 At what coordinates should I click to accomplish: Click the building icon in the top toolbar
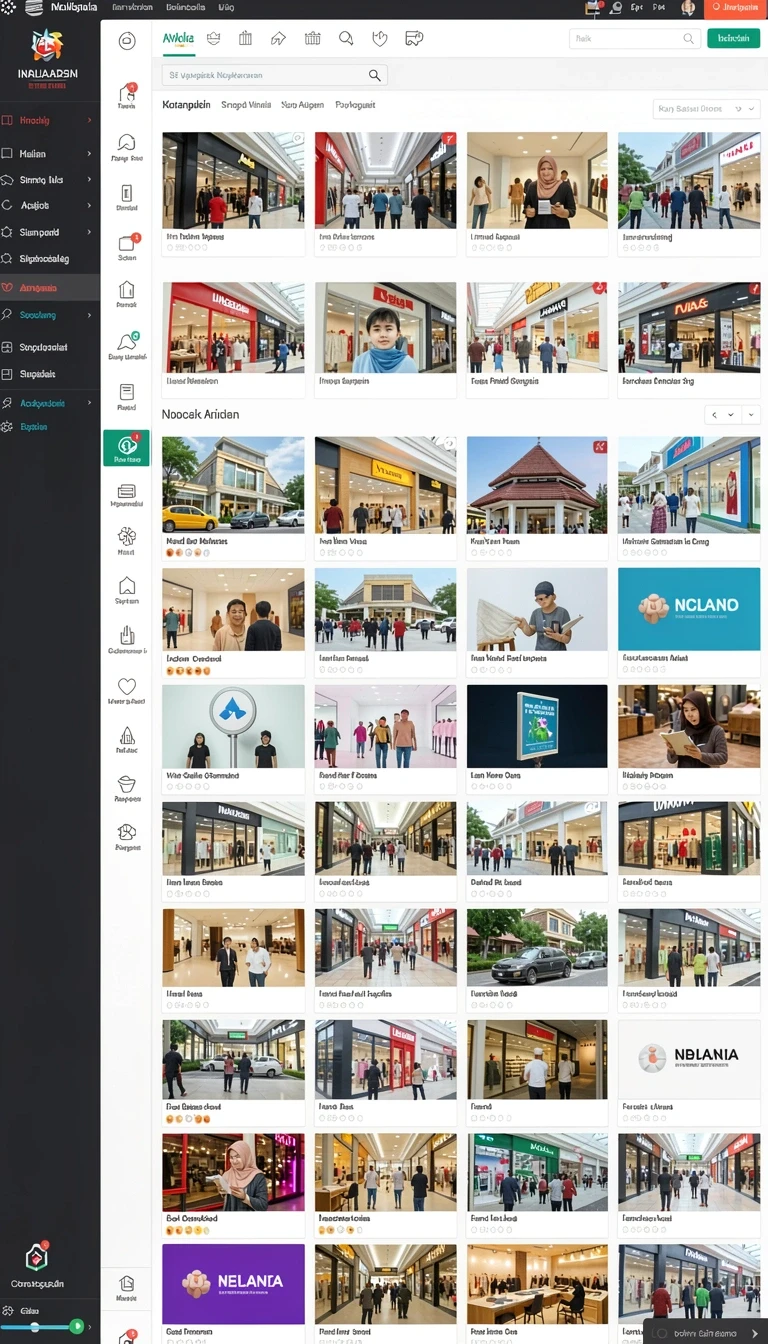tap(245, 38)
